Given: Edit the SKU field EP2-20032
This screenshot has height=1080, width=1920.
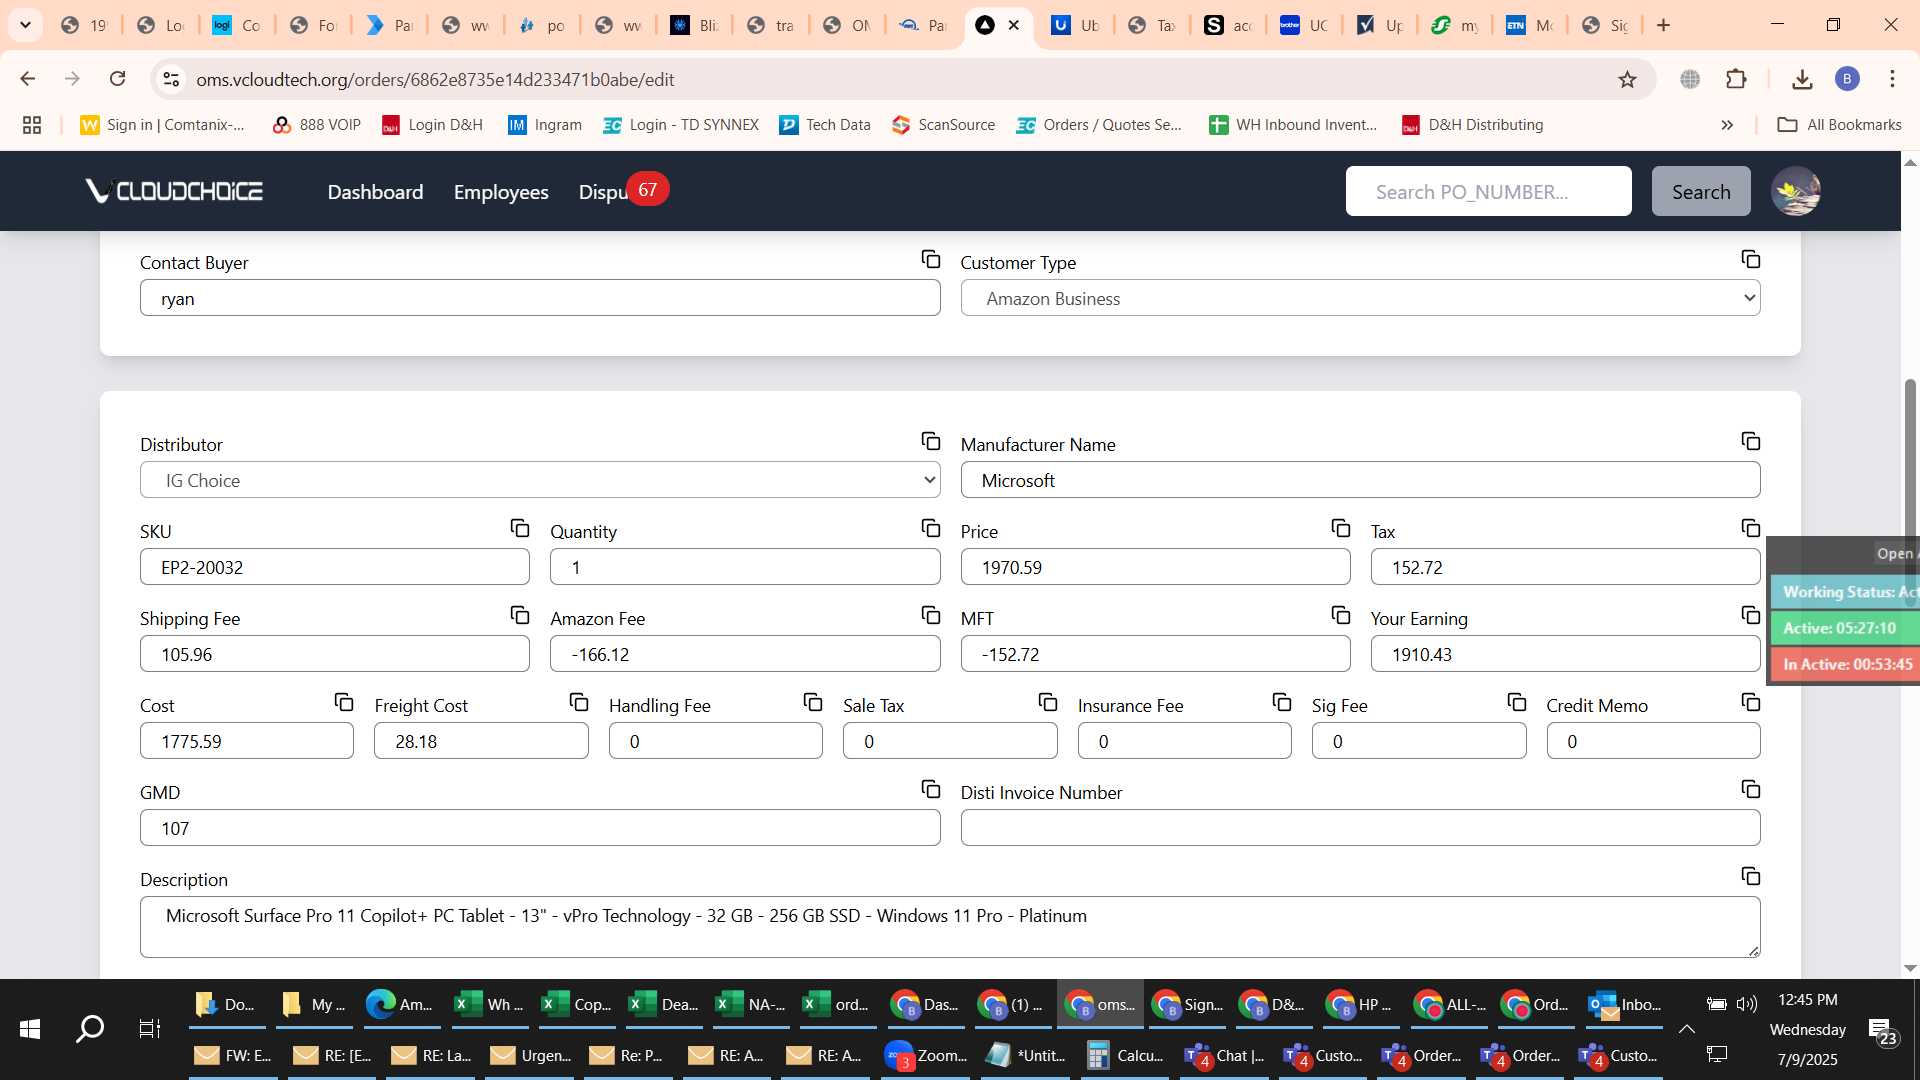Looking at the screenshot, I should 335,567.
